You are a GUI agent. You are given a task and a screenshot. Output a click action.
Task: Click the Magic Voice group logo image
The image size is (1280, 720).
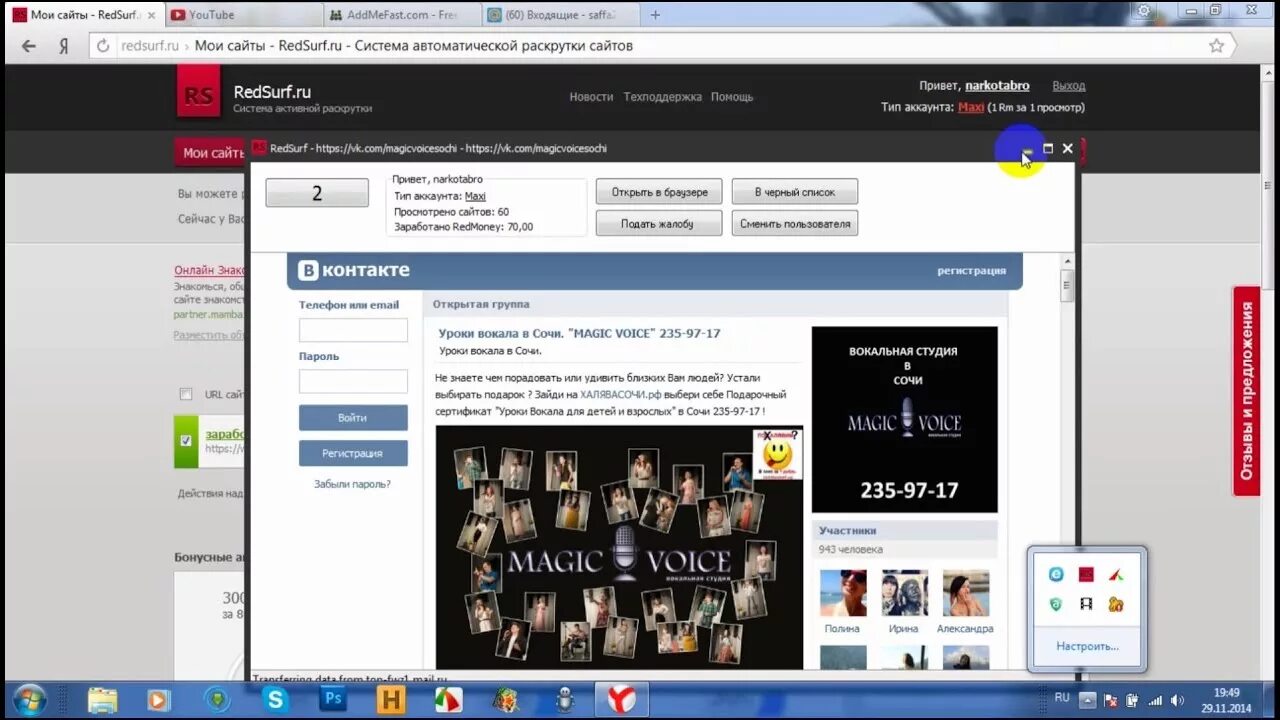click(x=904, y=419)
